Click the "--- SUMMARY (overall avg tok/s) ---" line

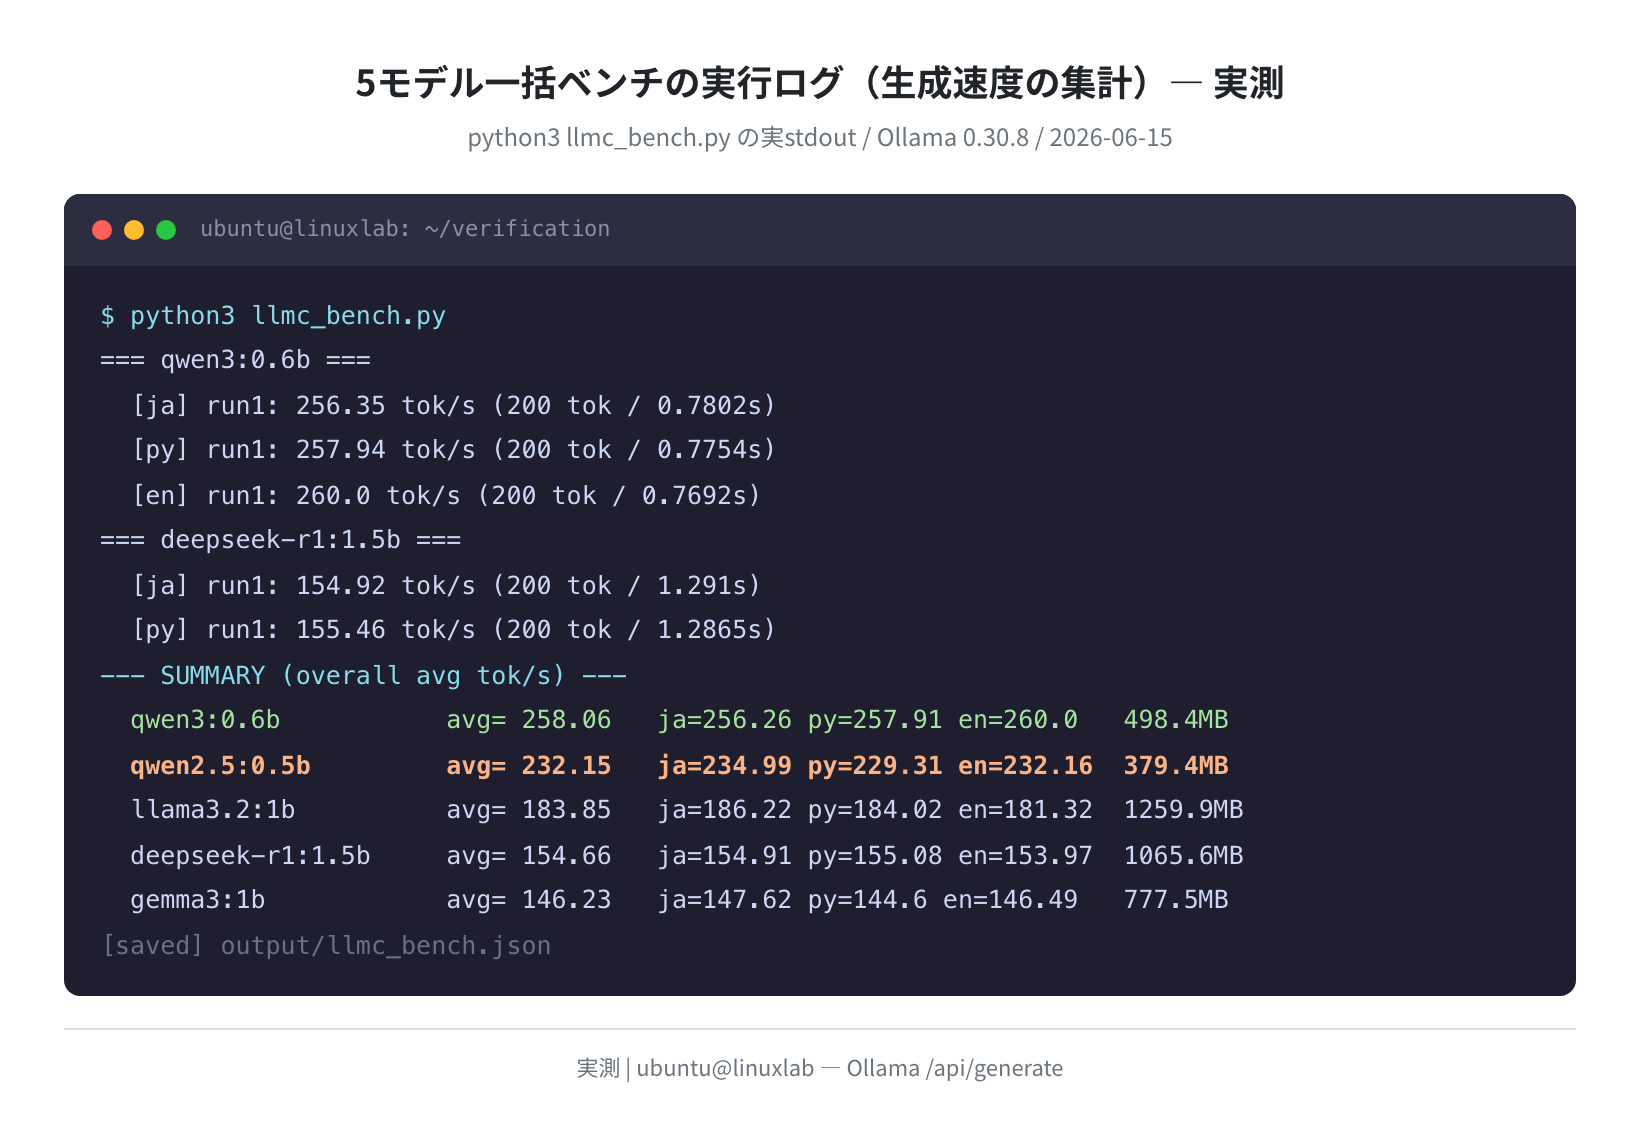point(363,675)
